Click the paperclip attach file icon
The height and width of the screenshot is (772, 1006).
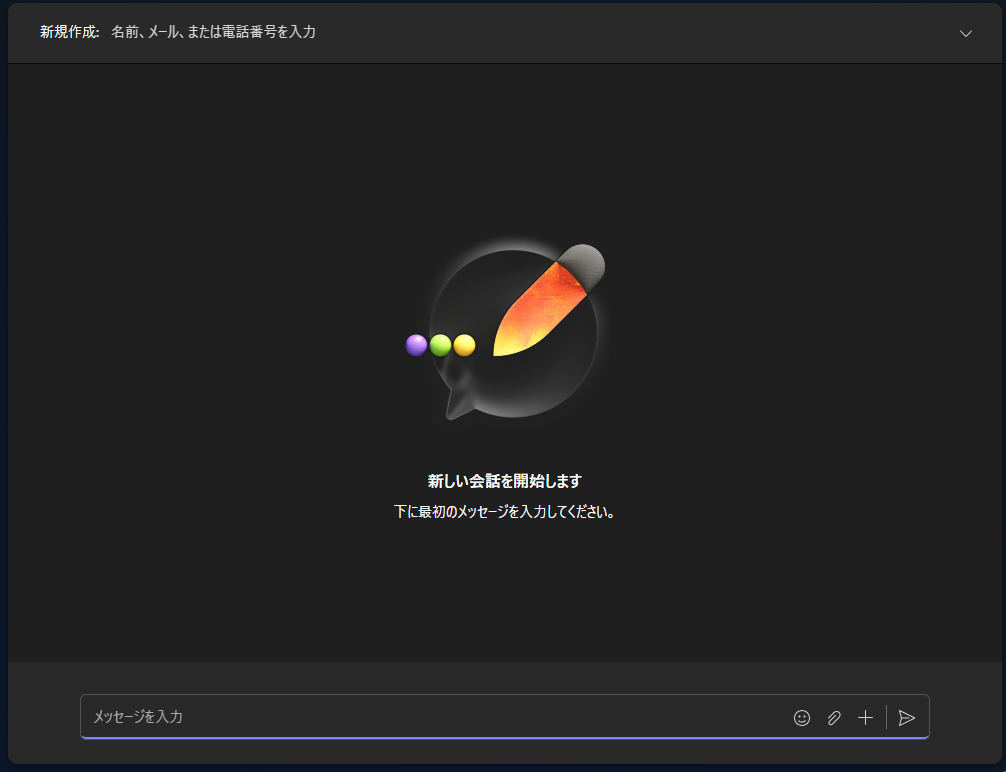click(834, 717)
